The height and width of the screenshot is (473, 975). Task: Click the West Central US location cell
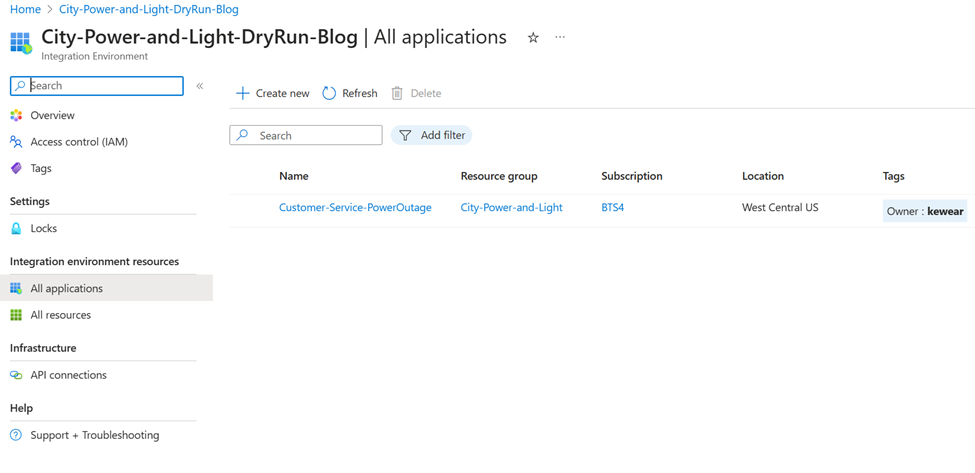pos(780,208)
